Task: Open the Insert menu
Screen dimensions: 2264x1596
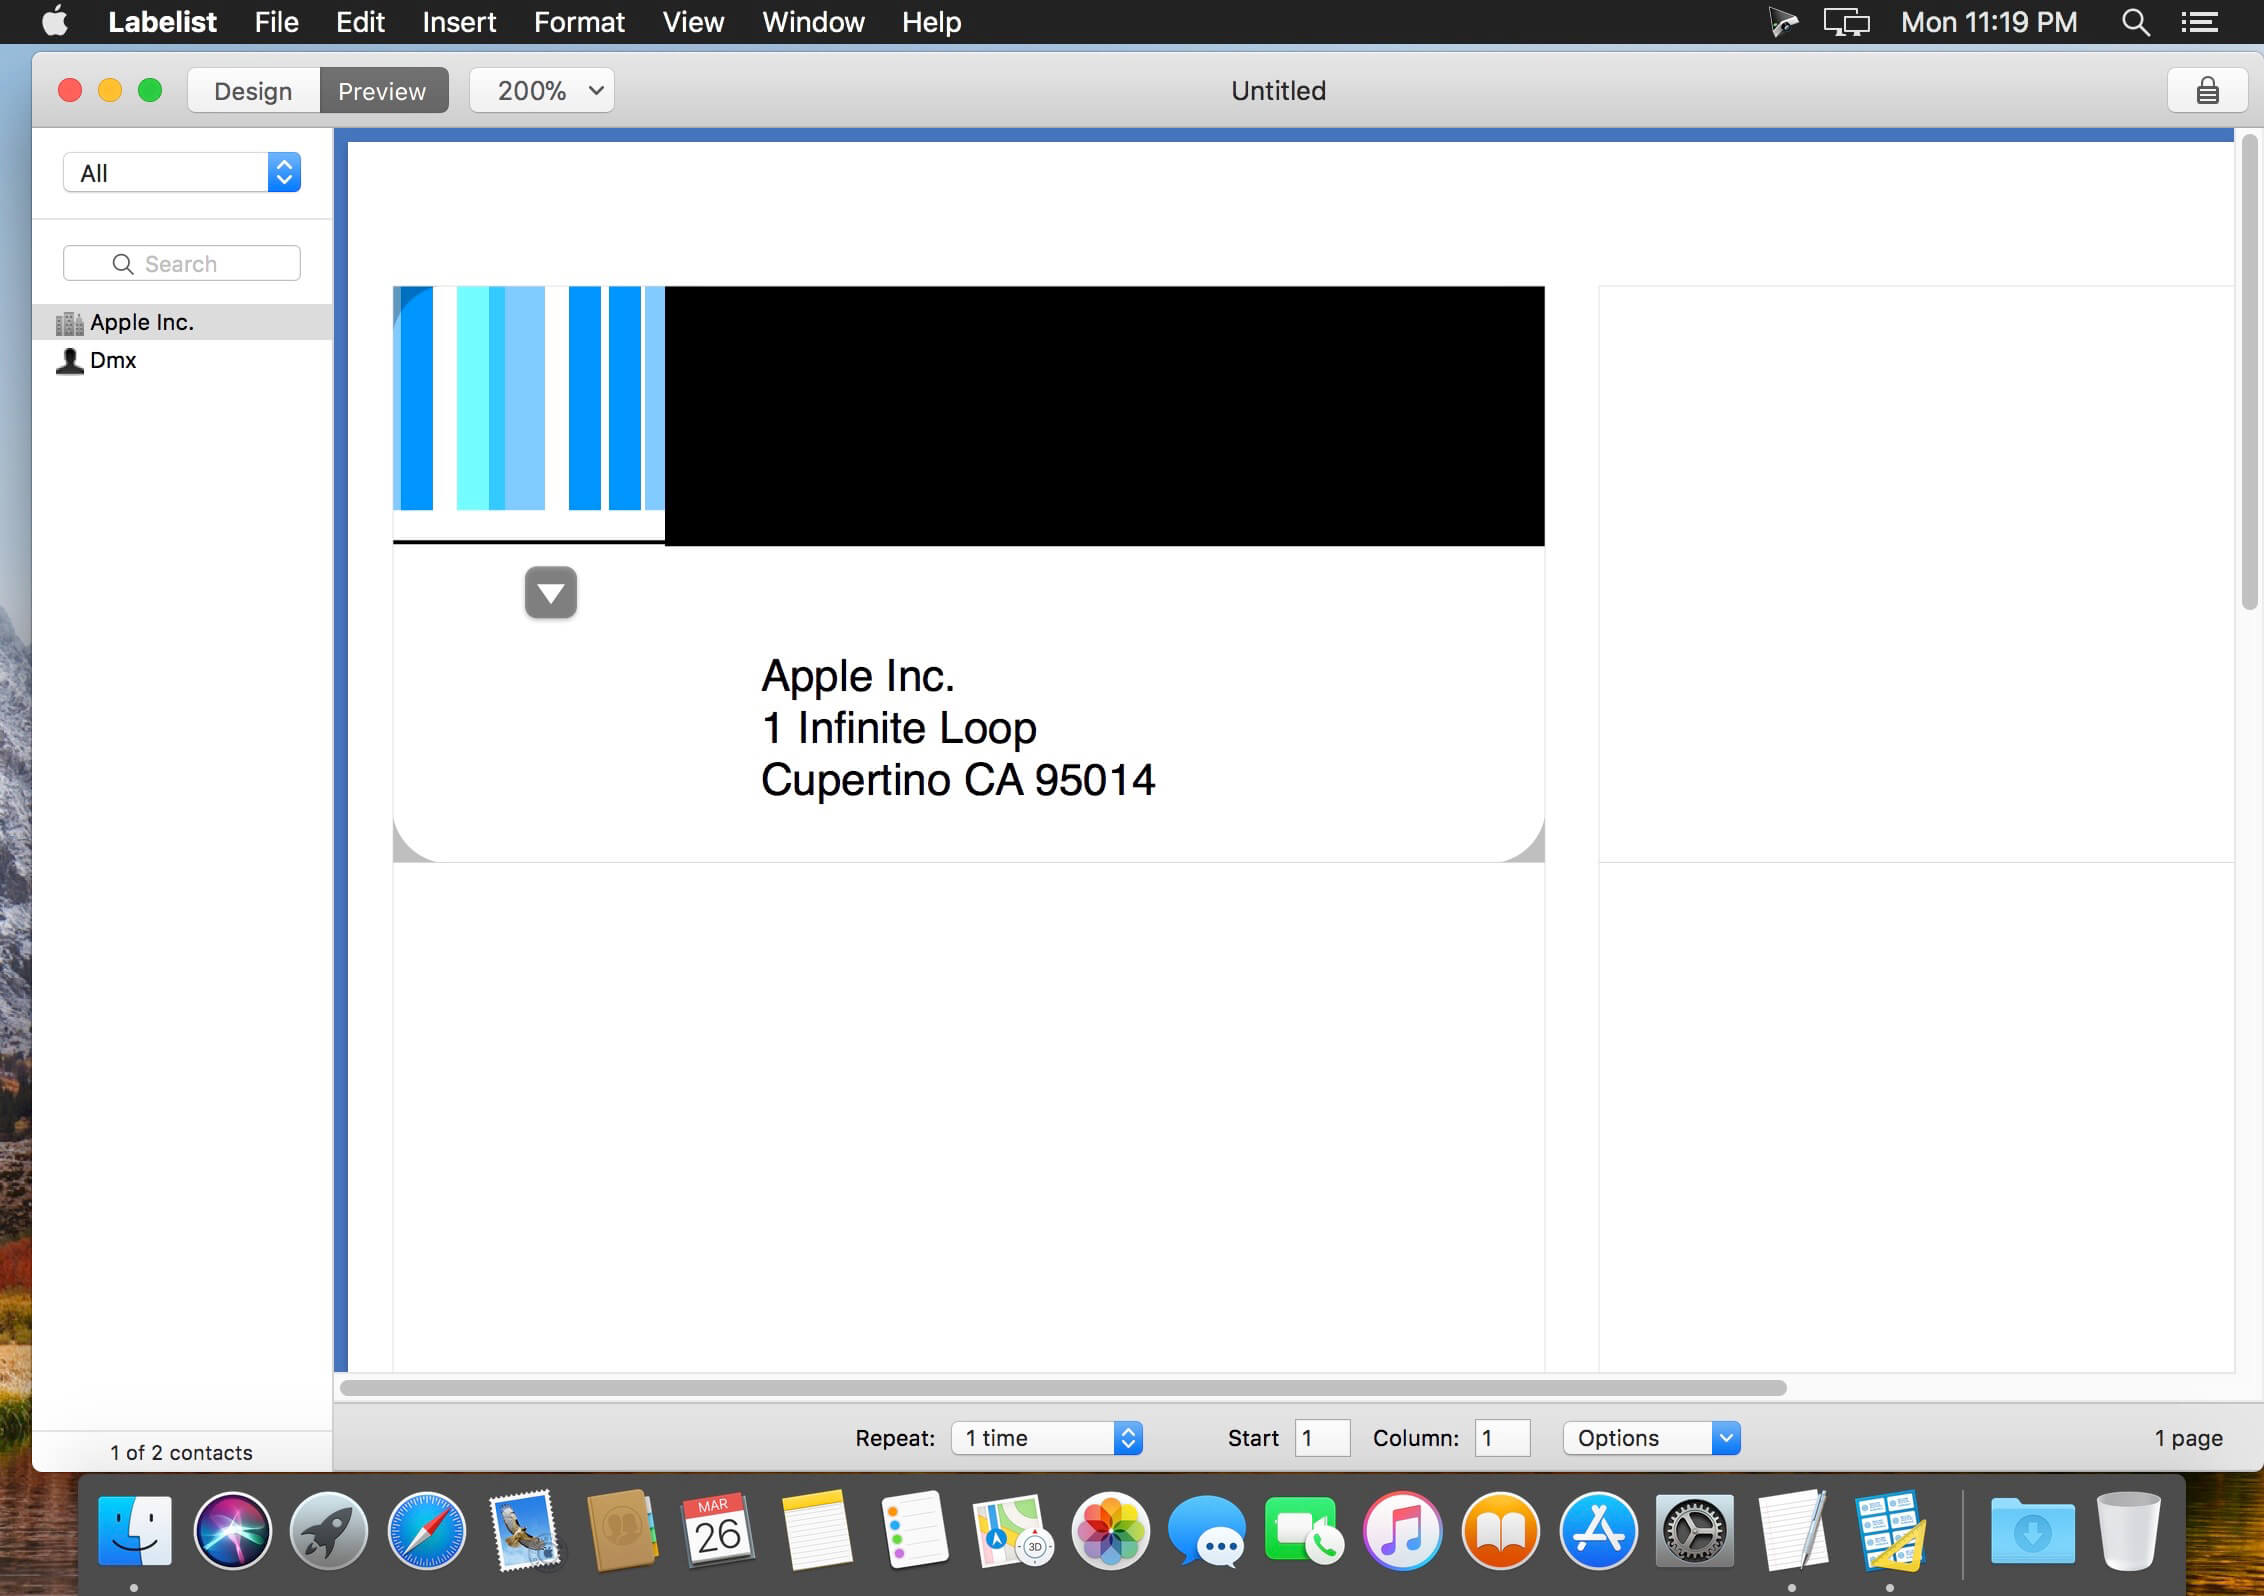Action: (x=459, y=22)
